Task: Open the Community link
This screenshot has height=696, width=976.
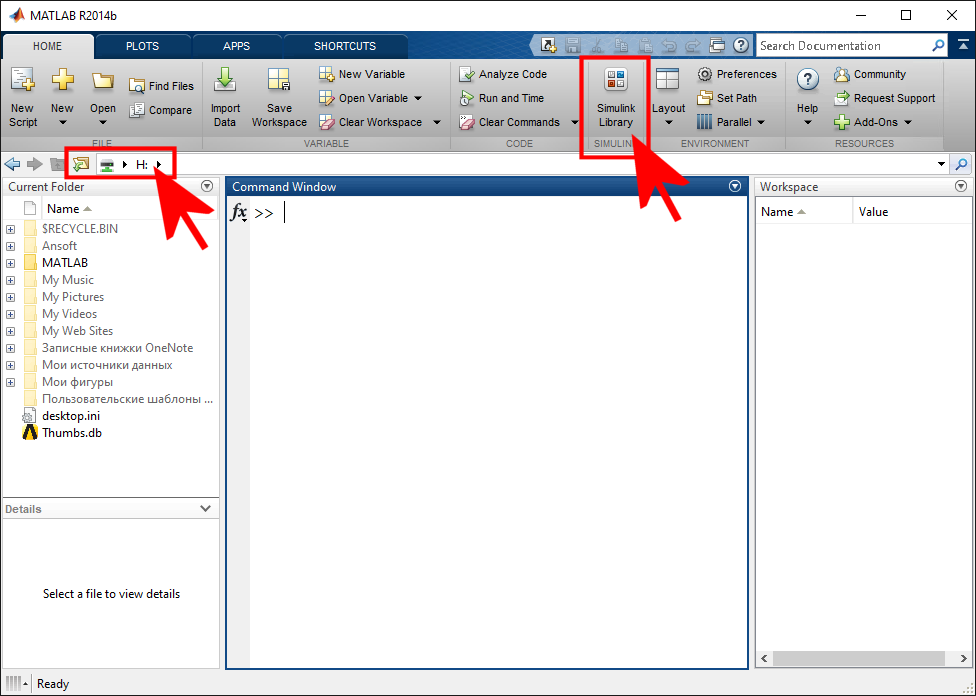Action: 870,74
